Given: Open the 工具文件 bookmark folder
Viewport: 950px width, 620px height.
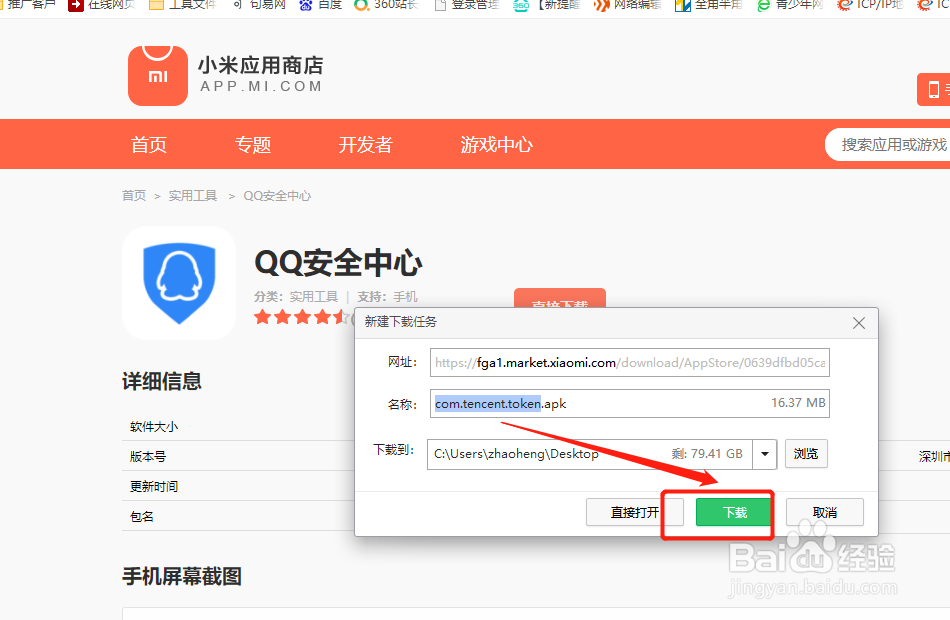Looking at the screenshot, I should point(182,5).
